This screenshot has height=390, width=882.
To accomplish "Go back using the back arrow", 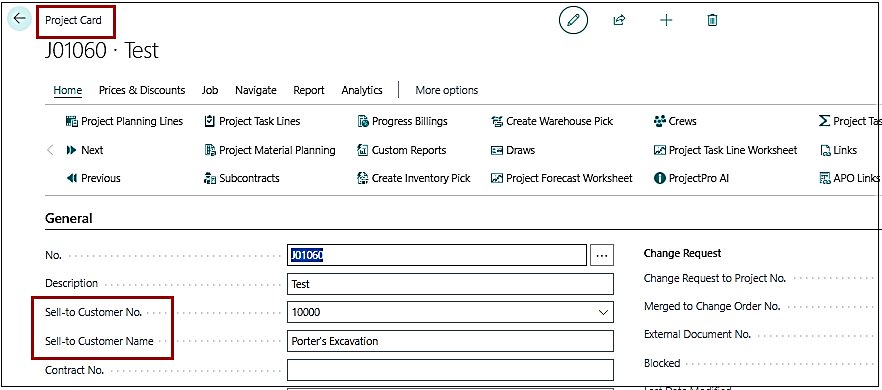I will click(19, 19).
